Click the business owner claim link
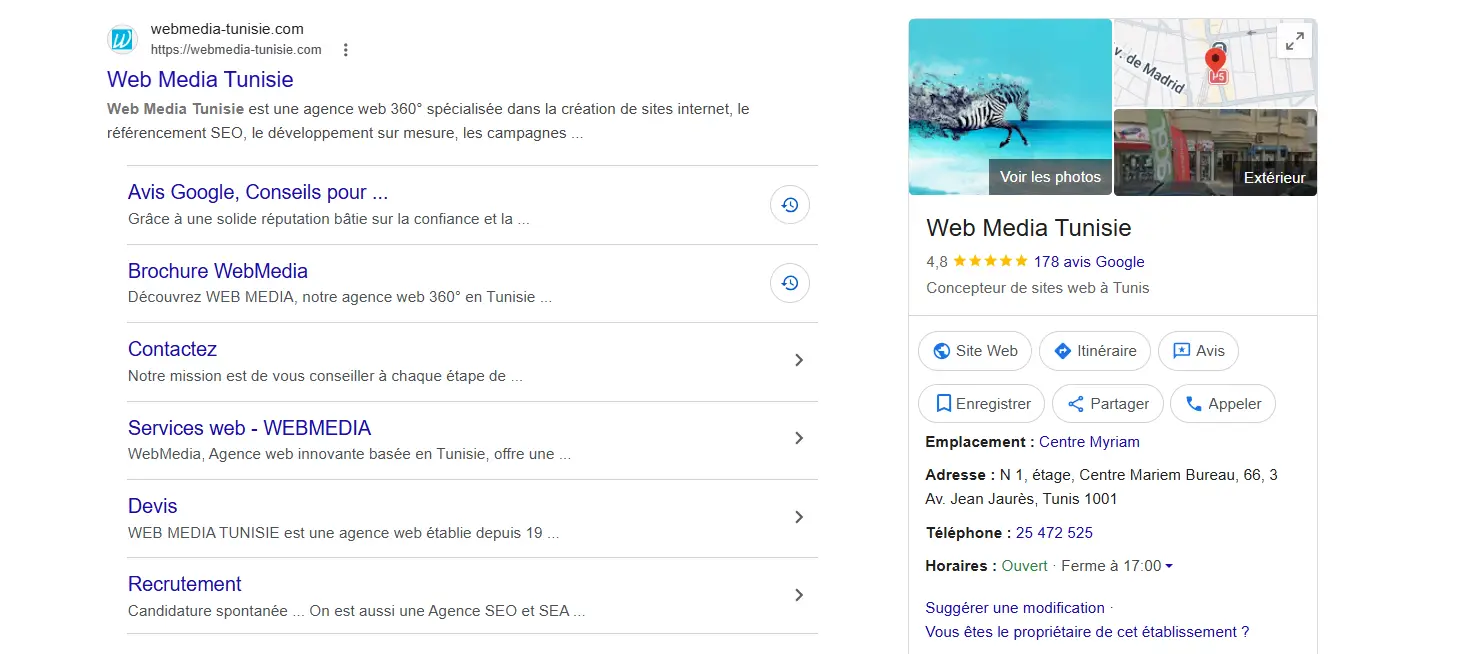The image size is (1462, 654). [1087, 632]
